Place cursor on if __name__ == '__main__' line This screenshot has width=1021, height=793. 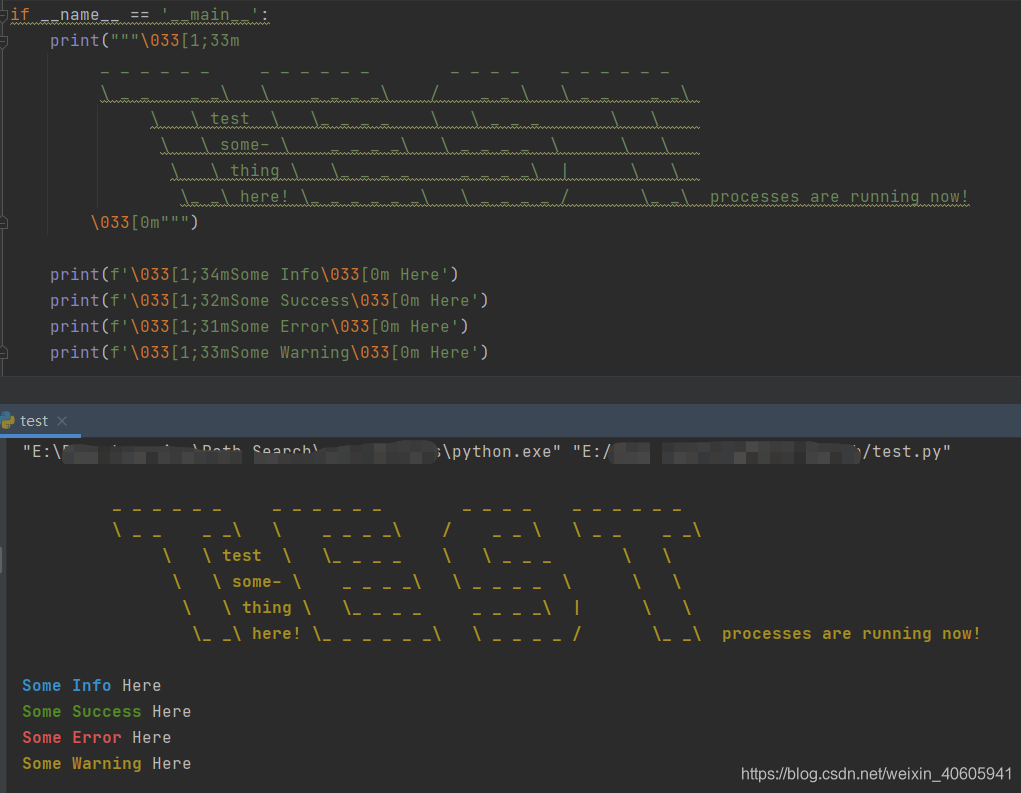(x=139, y=15)
